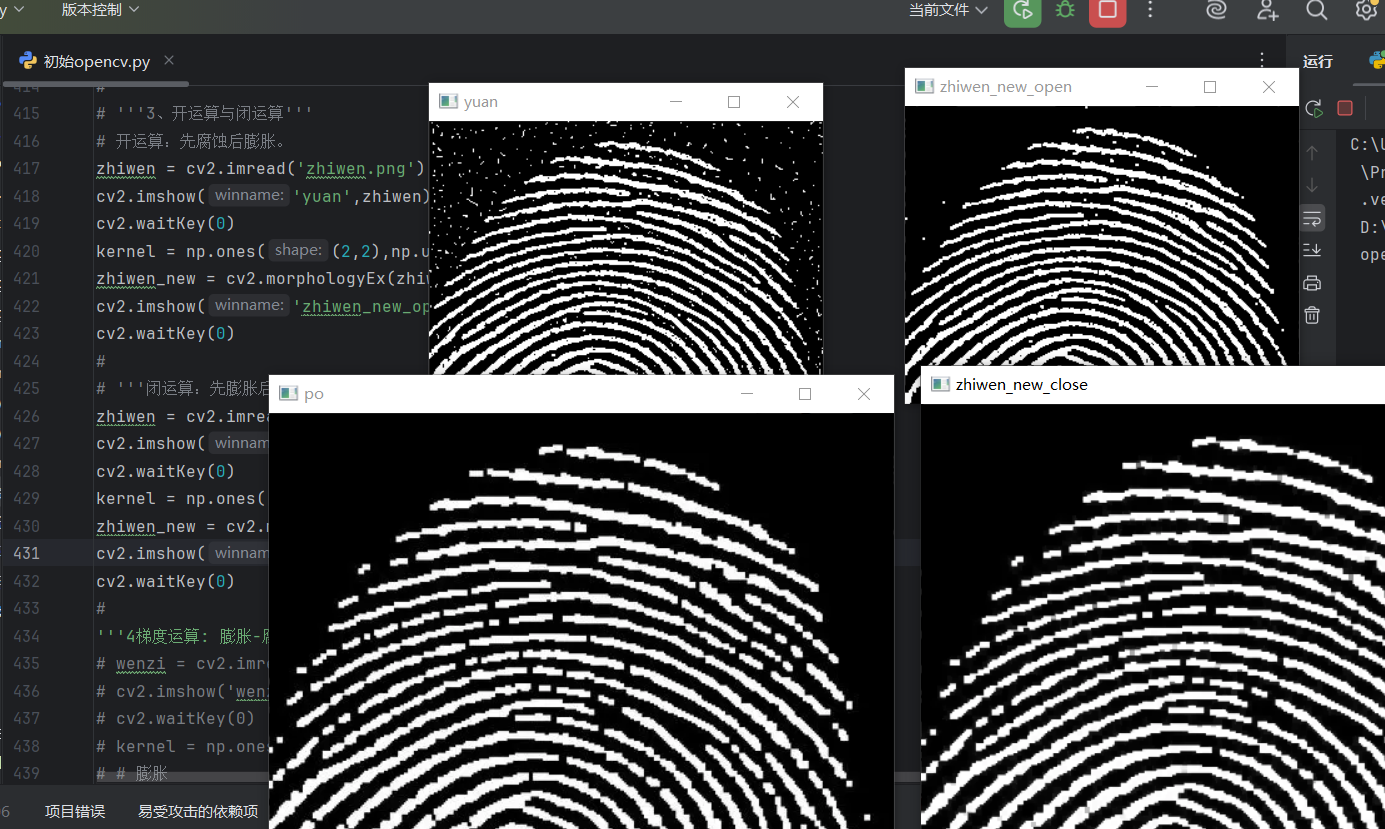Close the po image window
This screenshot has width=1385, height=829.
coord(864,394)
